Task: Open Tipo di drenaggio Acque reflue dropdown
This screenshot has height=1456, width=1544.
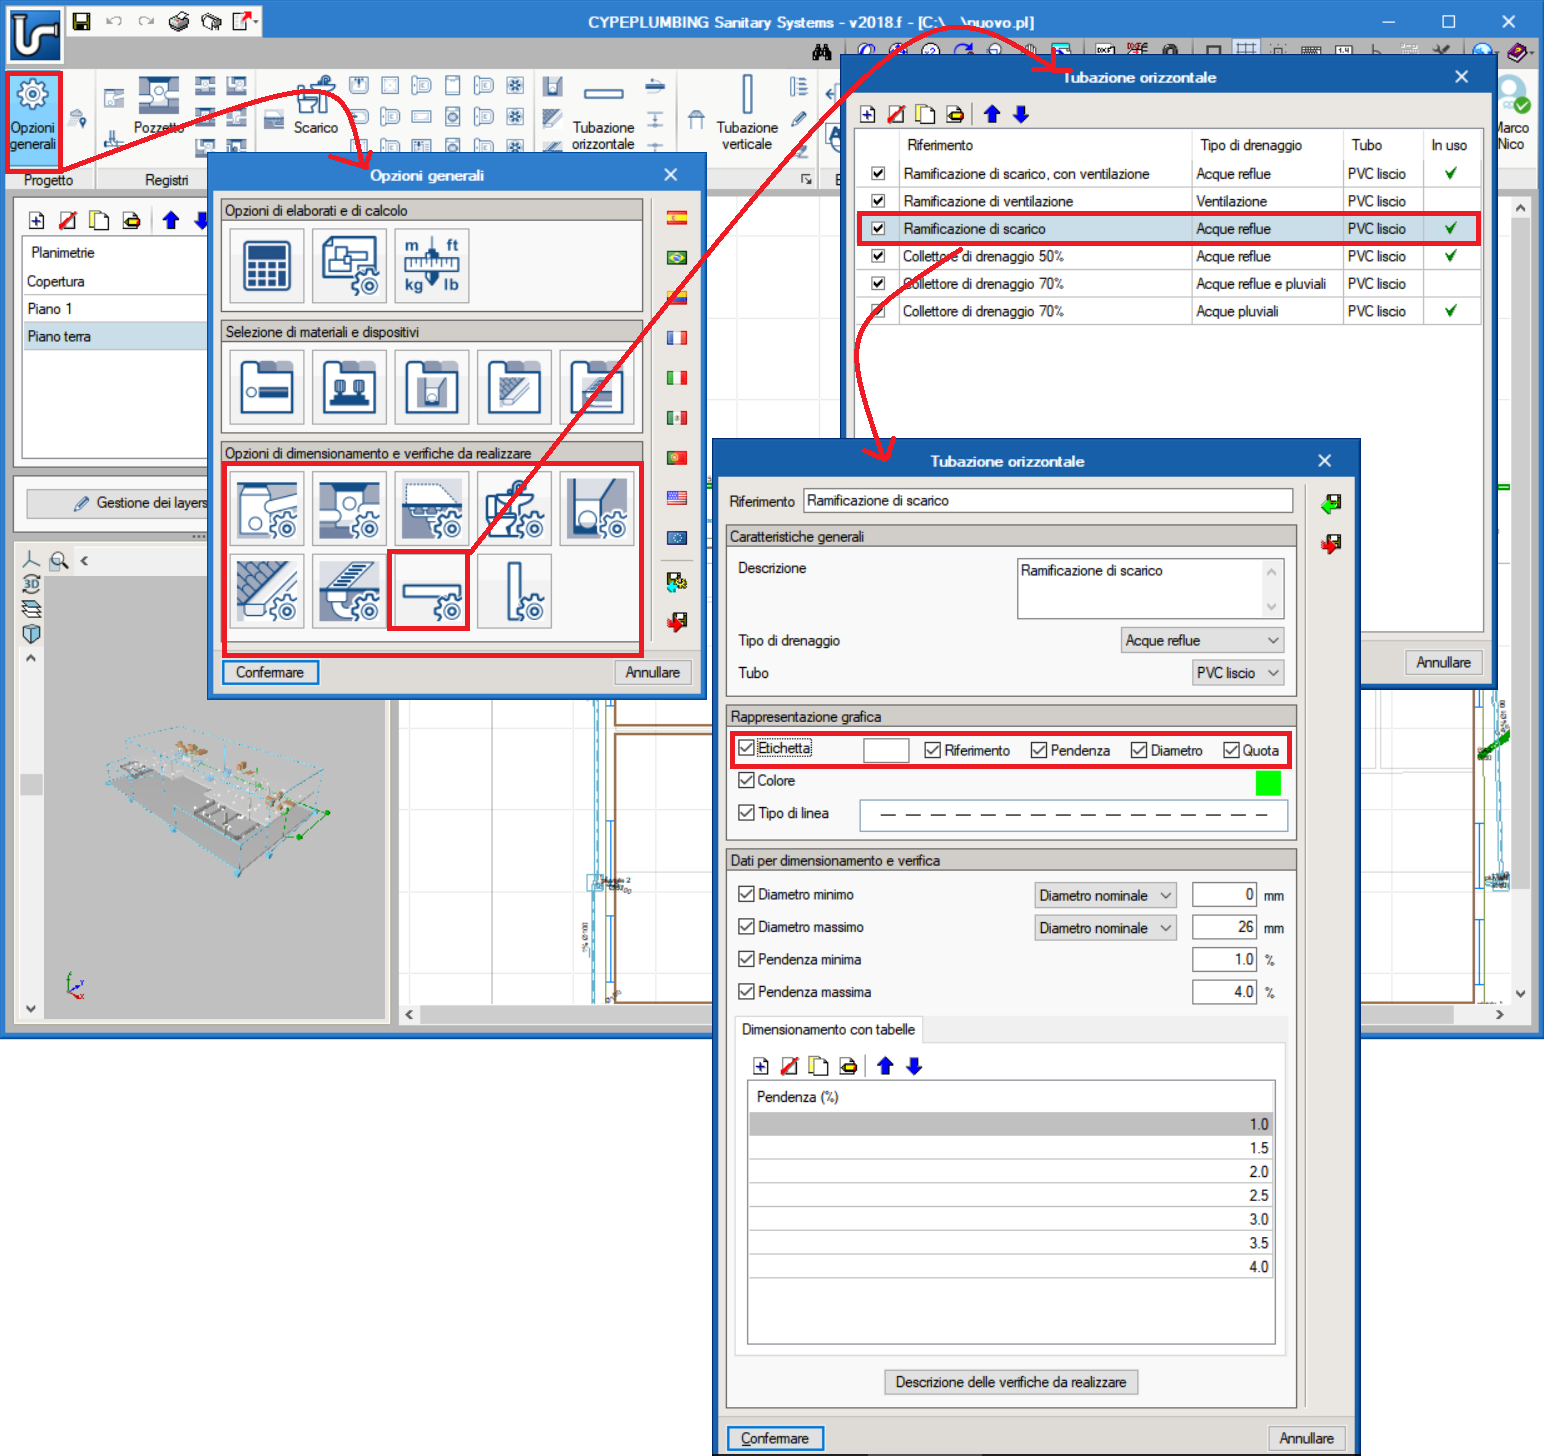Action: pos(1202,640)
